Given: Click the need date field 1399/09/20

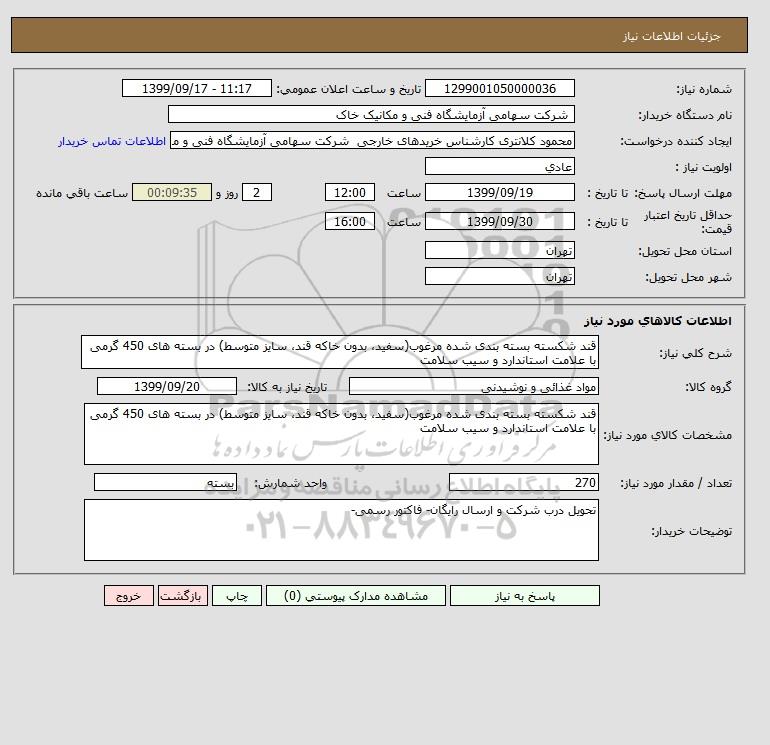Looking at the screenshot, I should coord(167,386).
